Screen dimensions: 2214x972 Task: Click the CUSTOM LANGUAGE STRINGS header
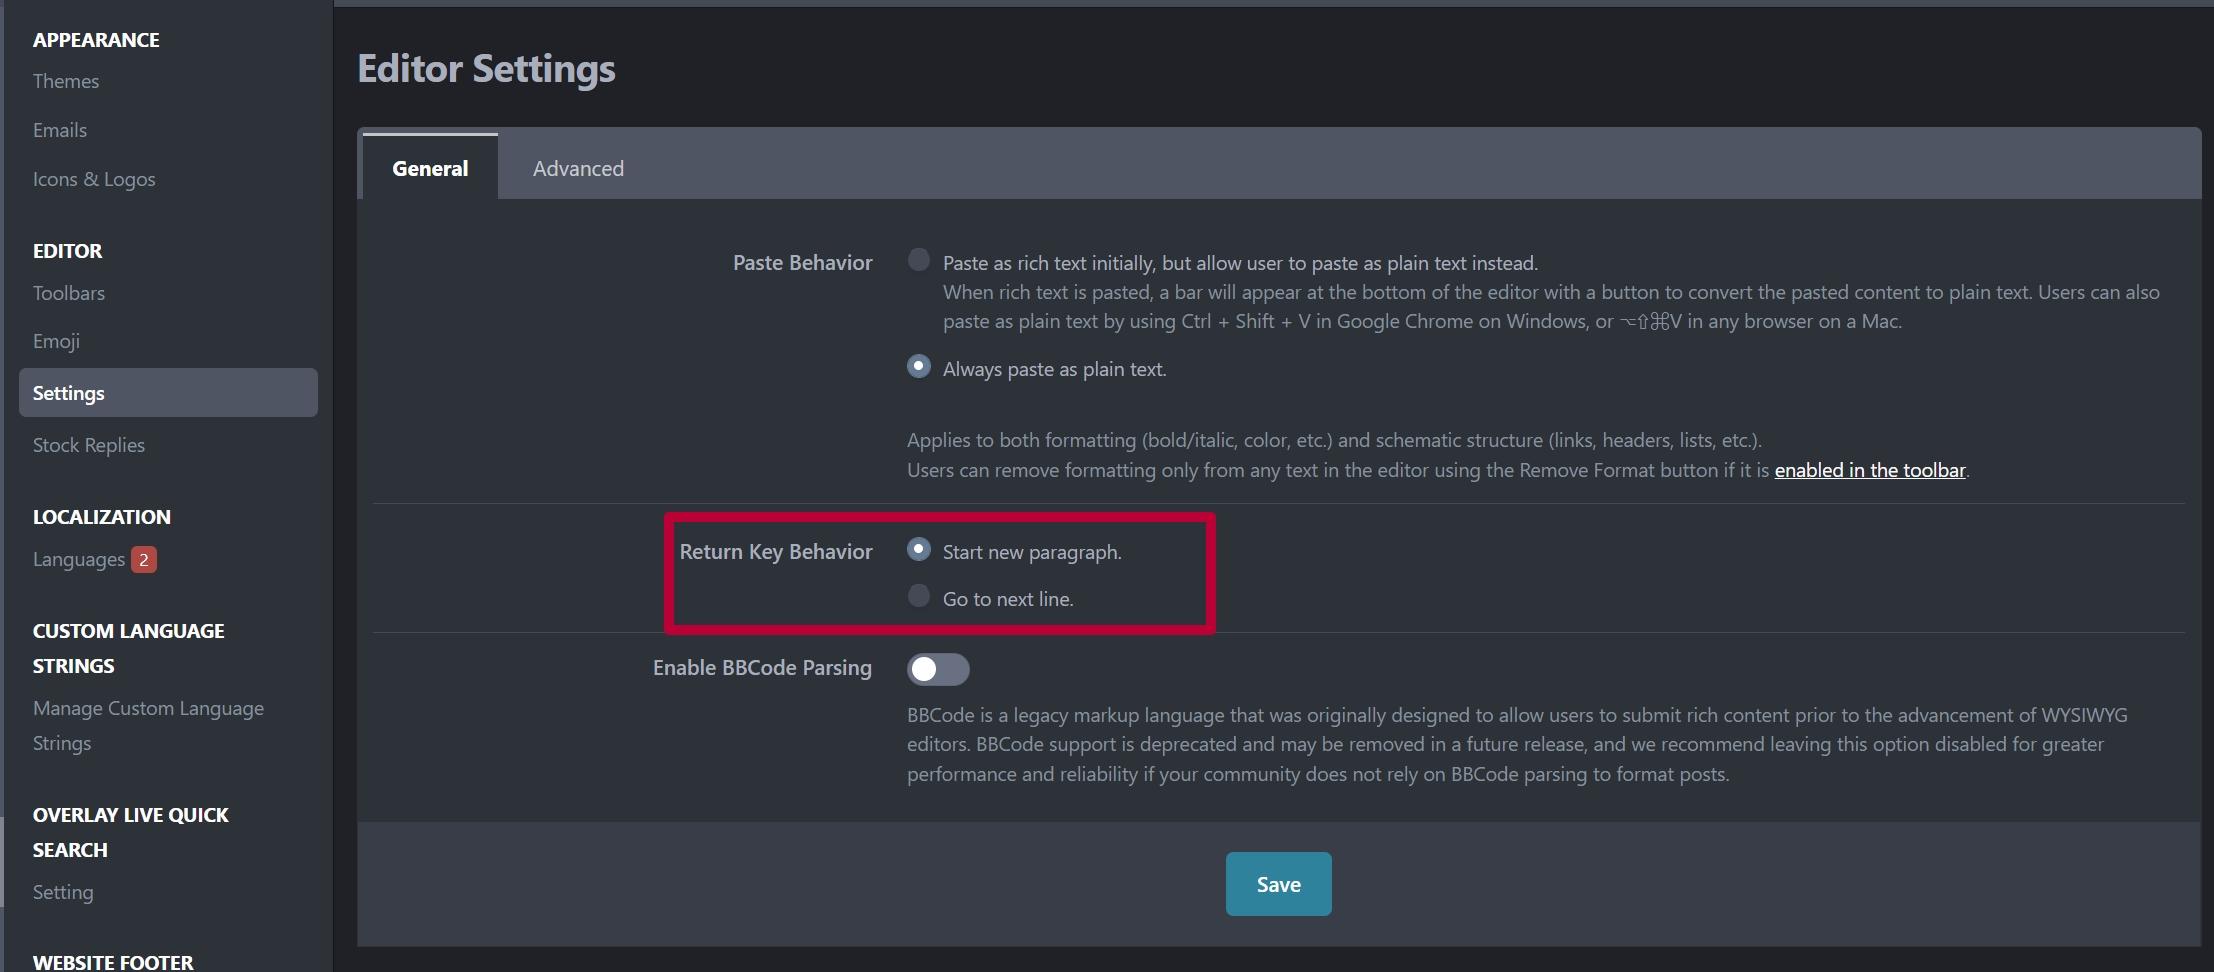[128, 648]
